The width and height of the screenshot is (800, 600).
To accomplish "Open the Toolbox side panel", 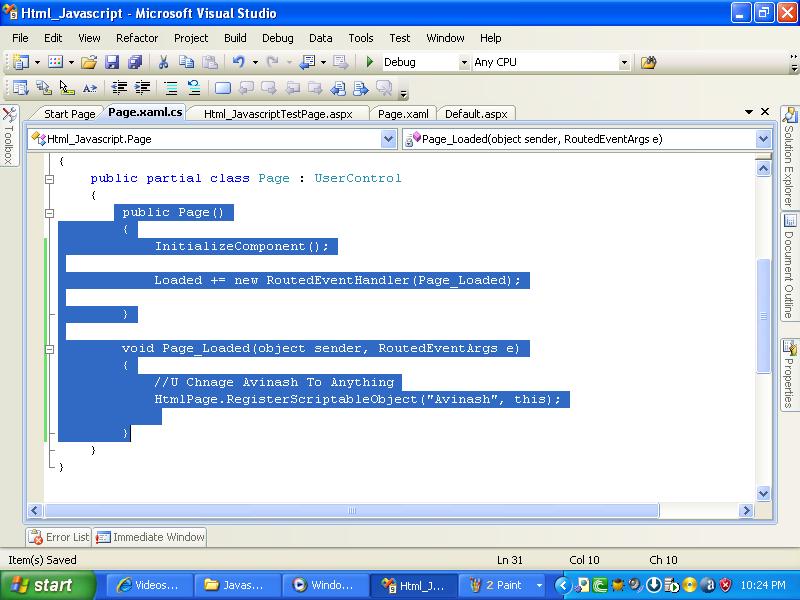I will pyautogui.click(x=9, y=136).
